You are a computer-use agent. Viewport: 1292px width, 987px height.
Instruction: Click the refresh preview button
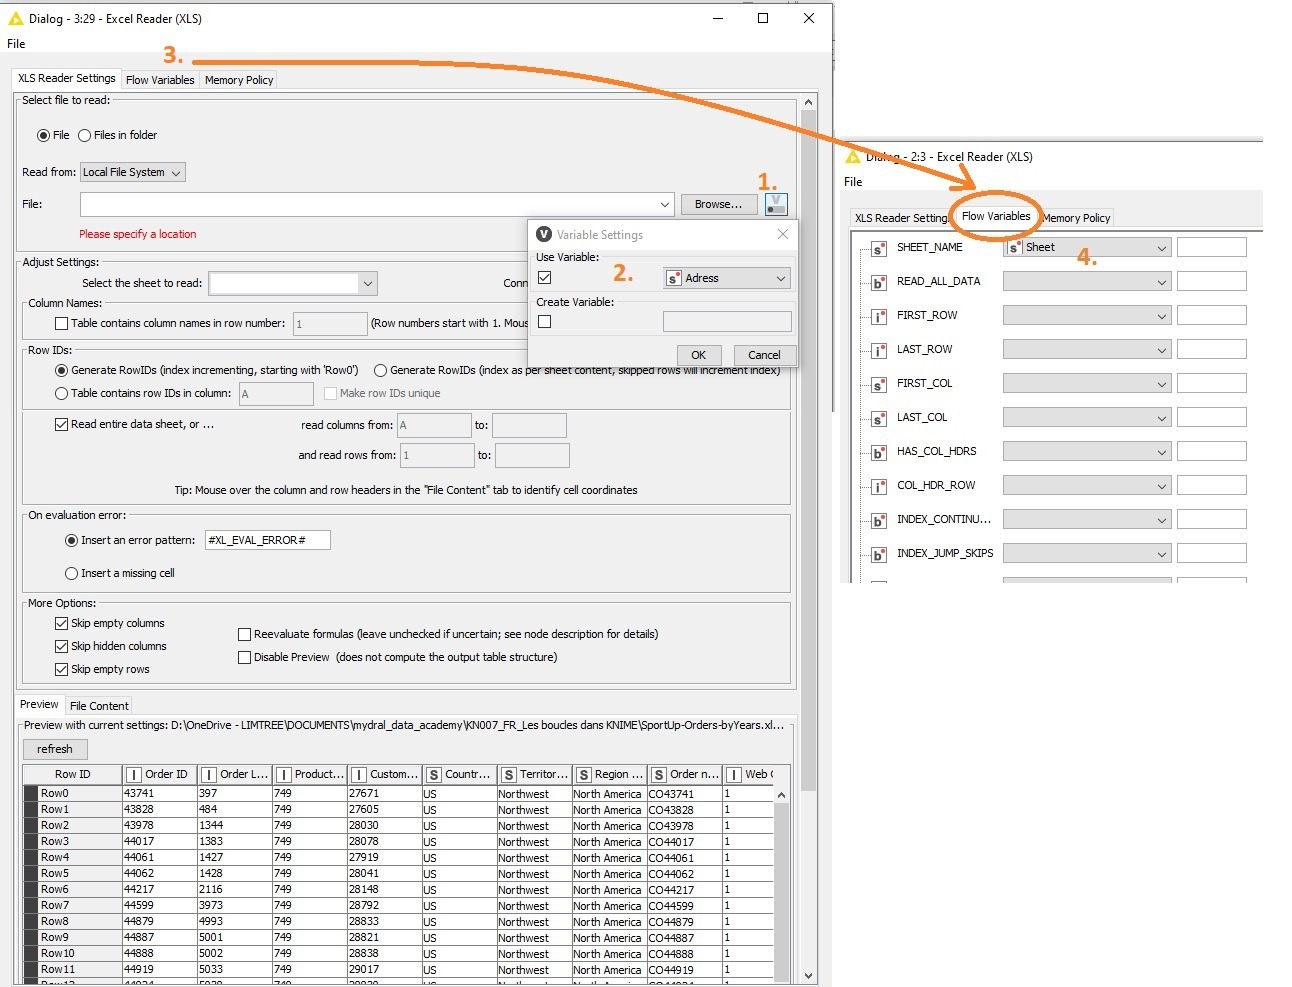tap(55, 749)
